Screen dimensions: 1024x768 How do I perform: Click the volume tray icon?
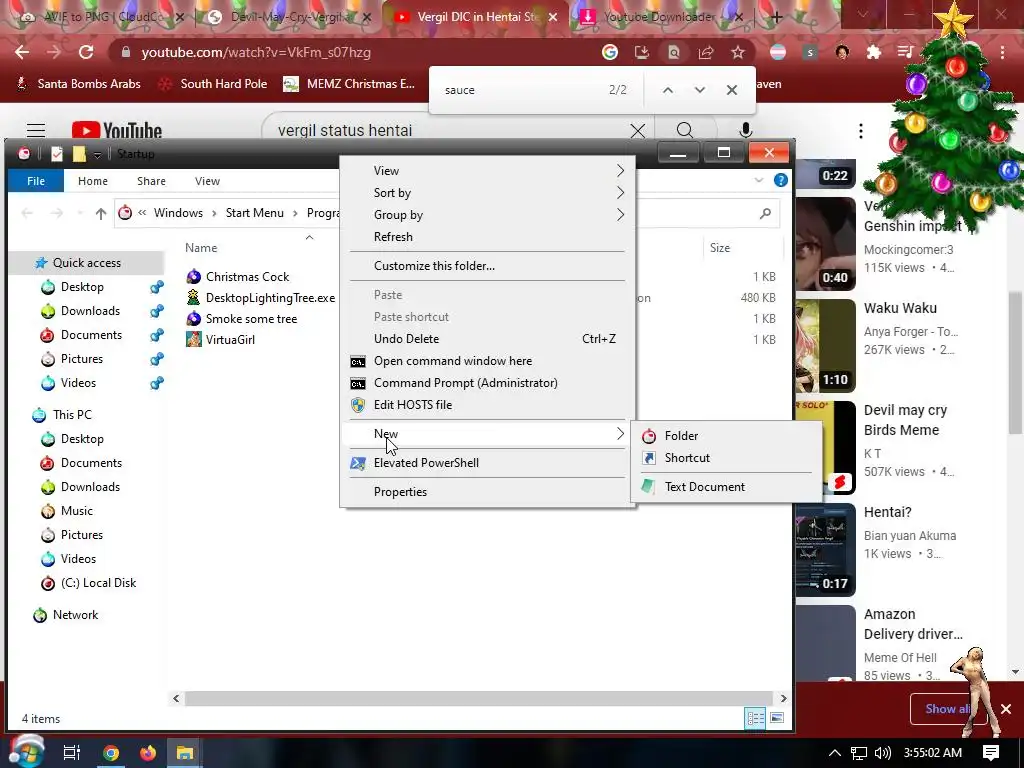tap(882, 753)
